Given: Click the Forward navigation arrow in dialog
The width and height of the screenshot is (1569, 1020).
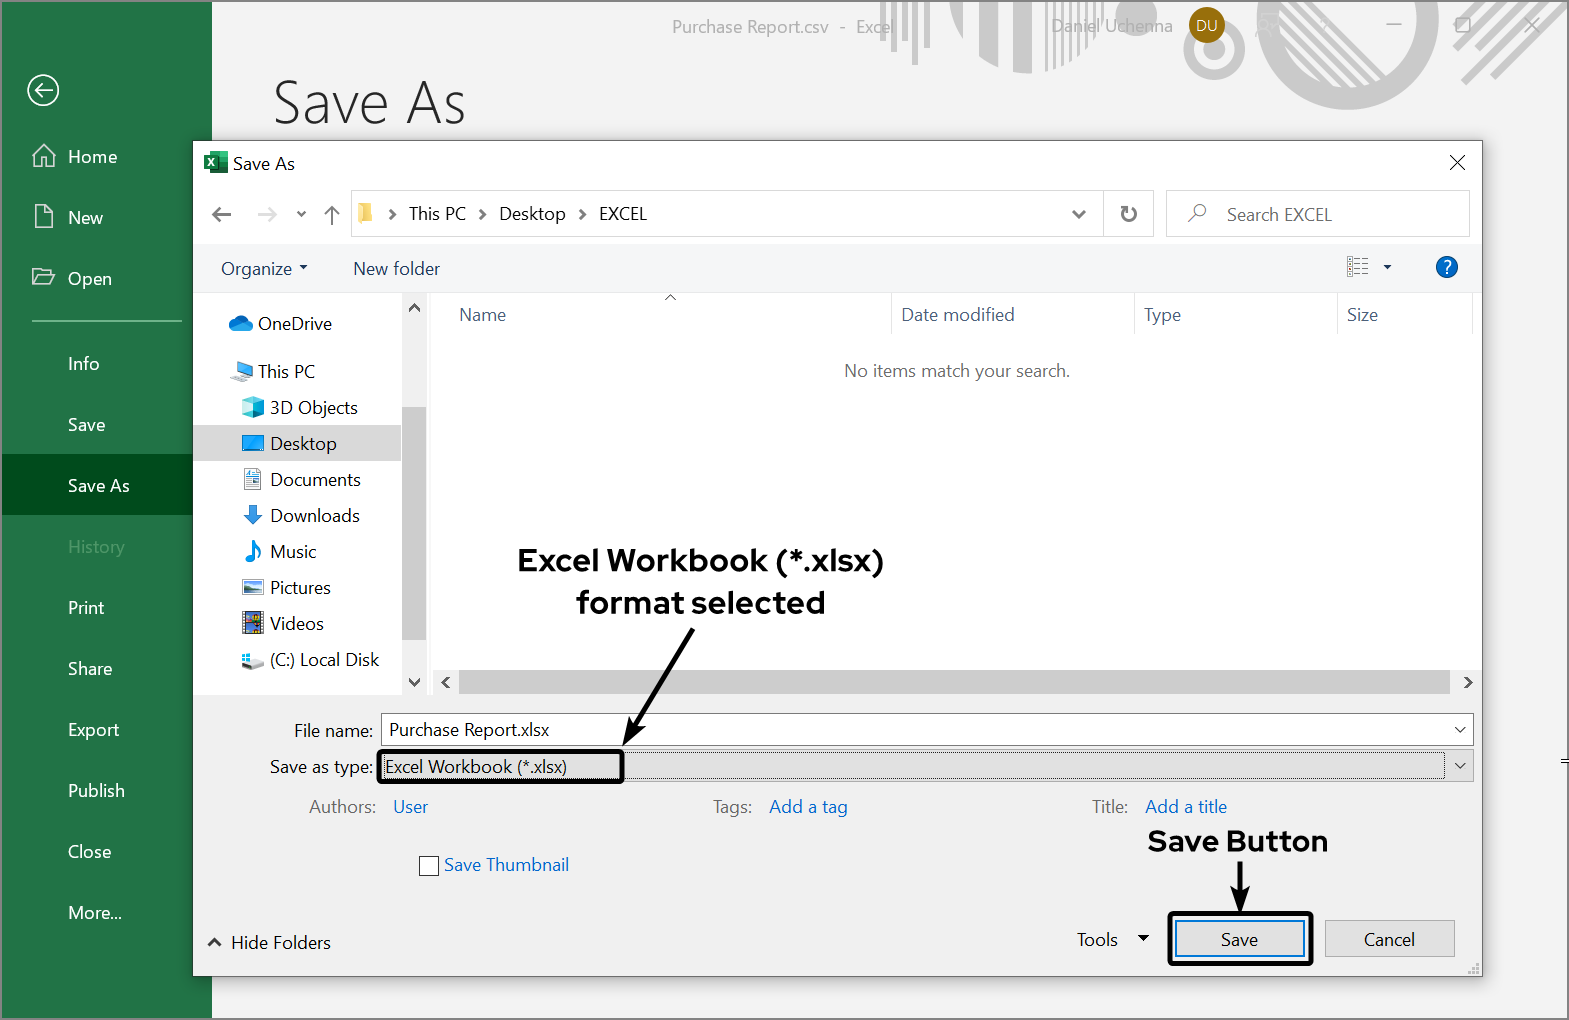Looking at the screenshot, I should pos(267,214).
